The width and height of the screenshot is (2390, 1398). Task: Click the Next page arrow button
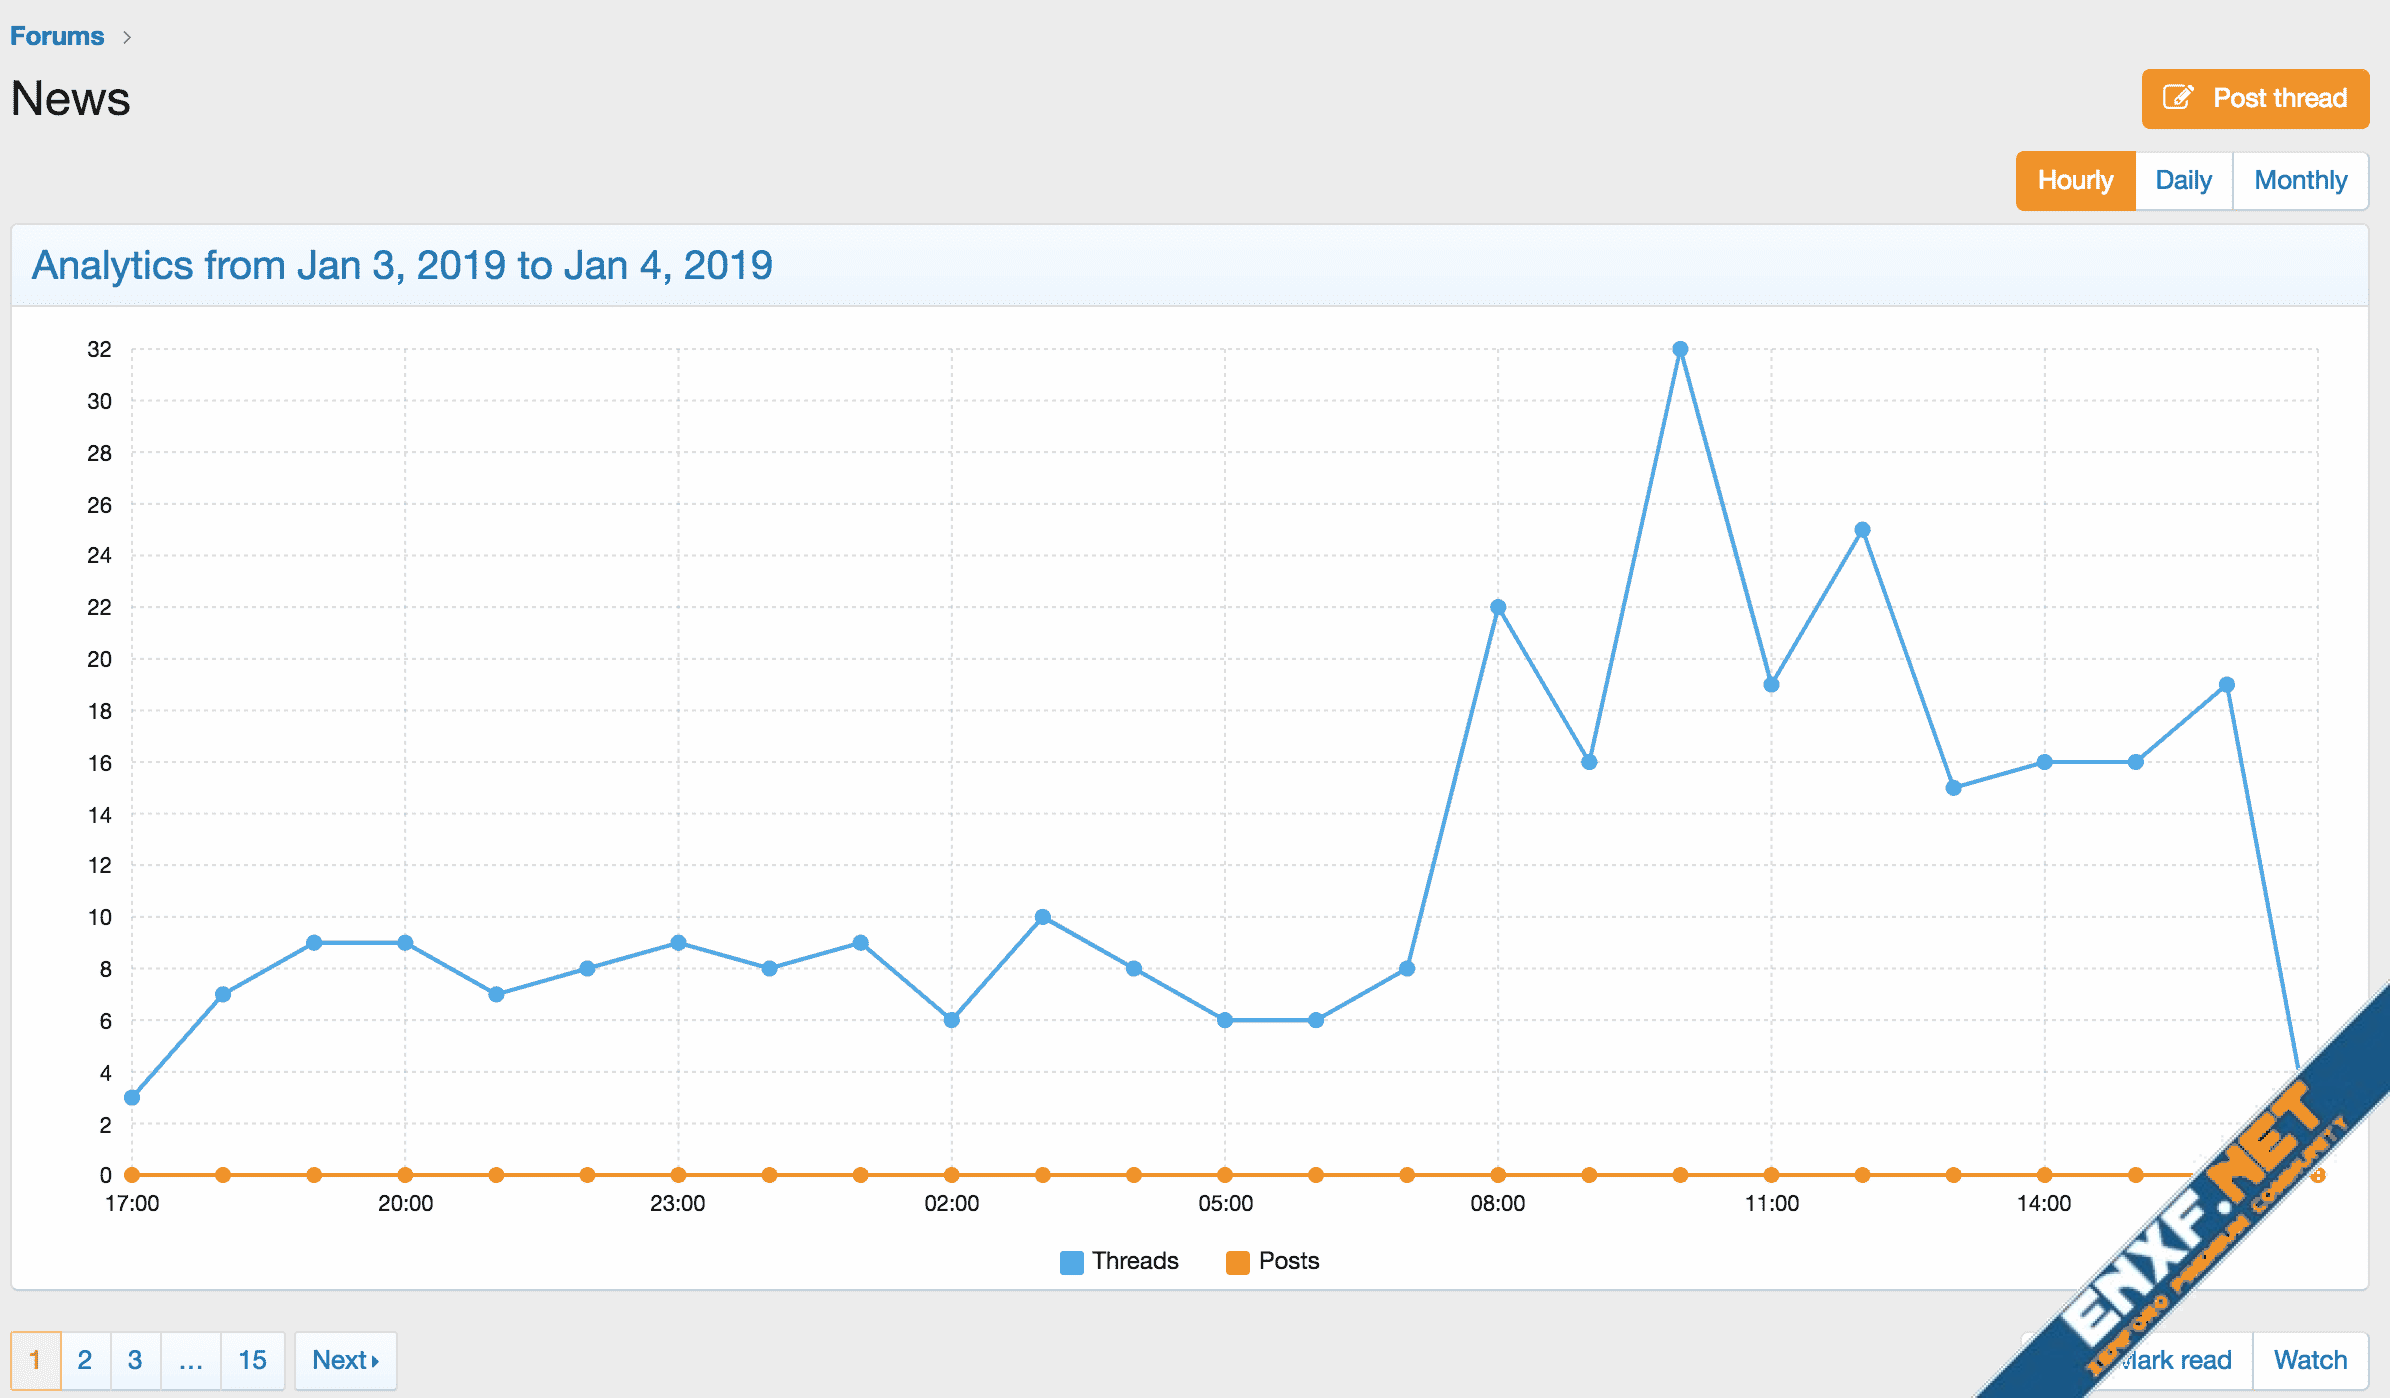[x=345, y=1360]
